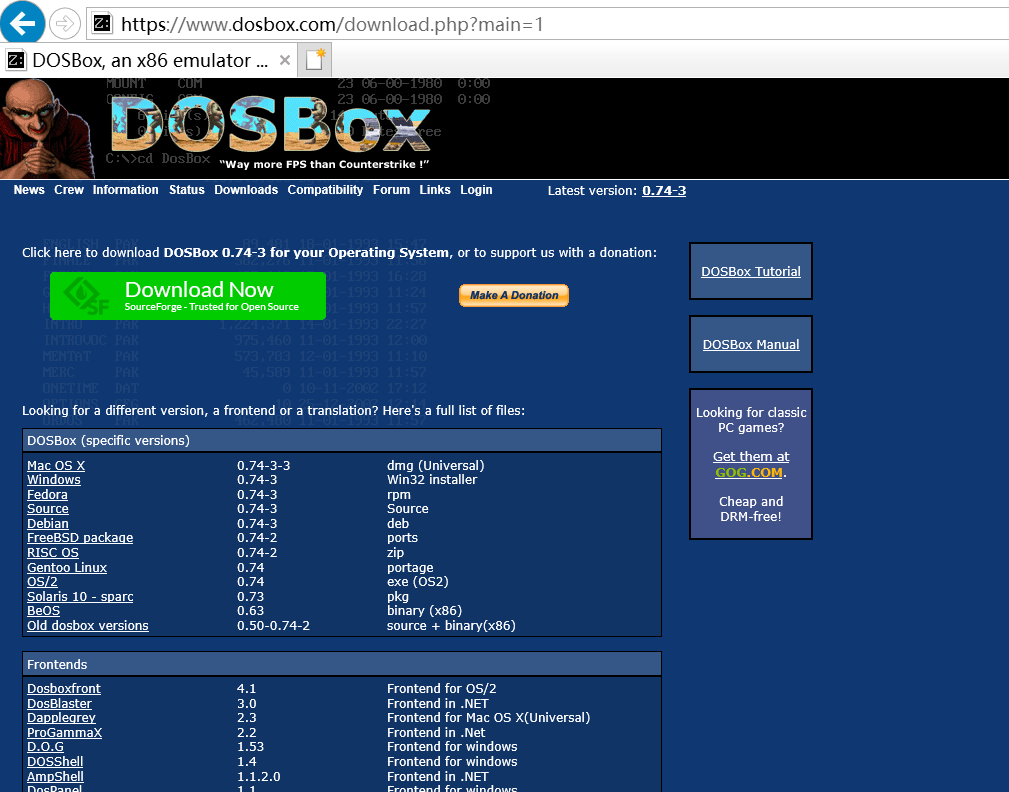Open the DOSBox Manual link
This screenshot has width=1009, height=792.
click(751, 344)
